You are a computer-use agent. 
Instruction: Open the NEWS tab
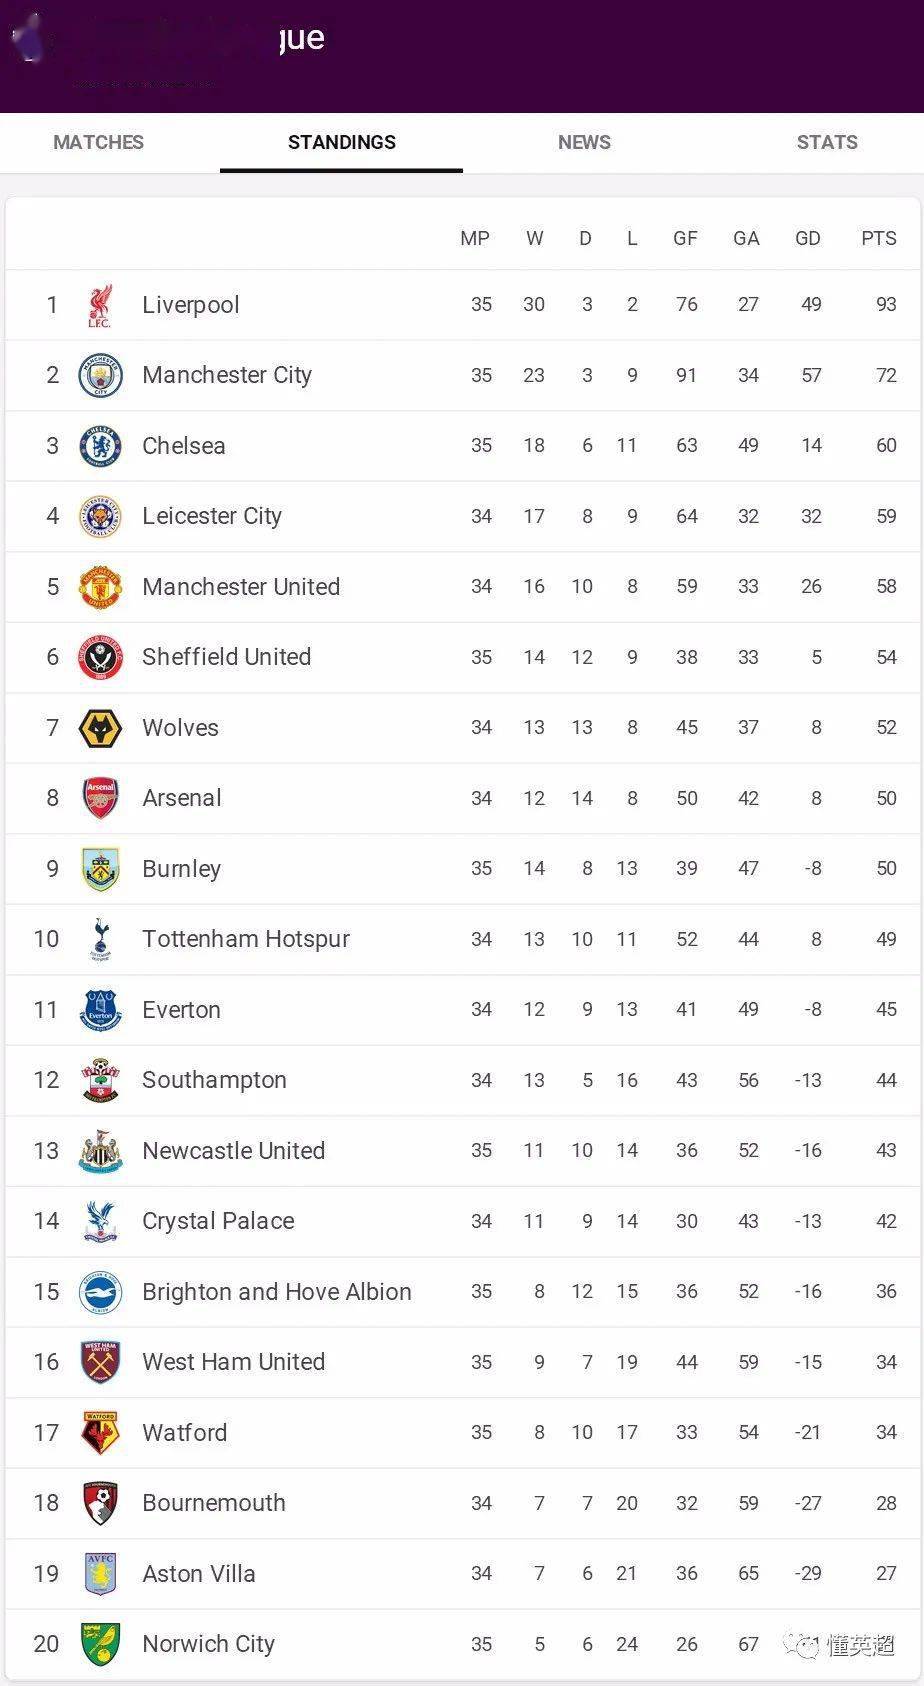[584, 142]
